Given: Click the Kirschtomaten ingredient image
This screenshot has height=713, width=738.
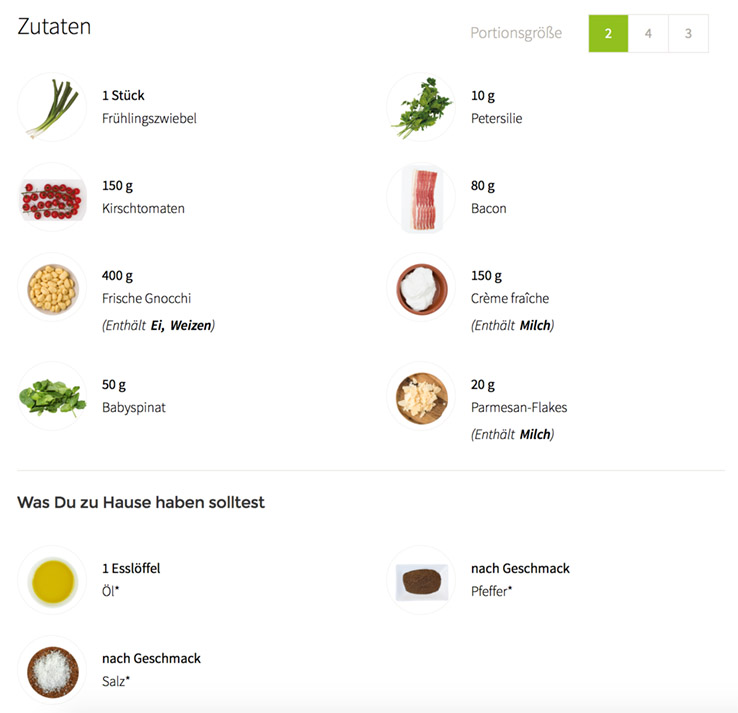Looking at the screenshot, I should pyautogui.click(x=52, y=197).
